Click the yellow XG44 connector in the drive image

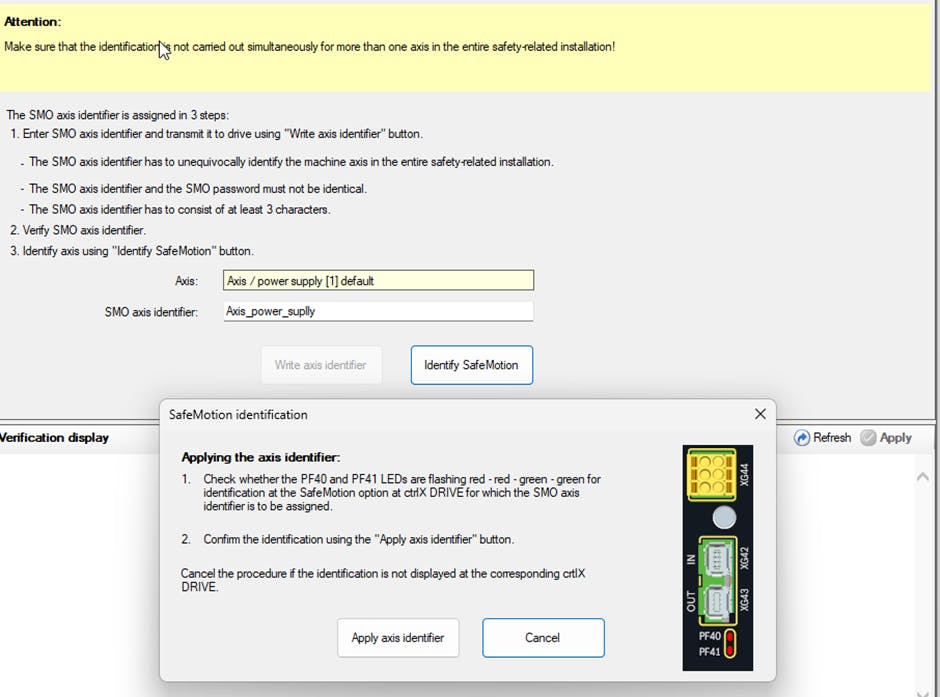[710, 474]
